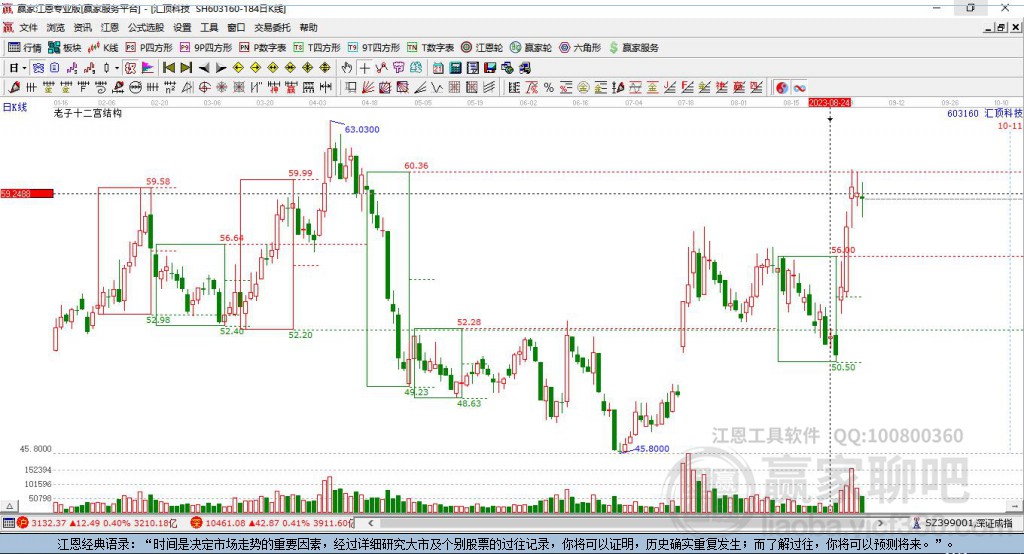1024x554 pixels.
Task: Jump to last bar icon
Action: tap(186, 68)
